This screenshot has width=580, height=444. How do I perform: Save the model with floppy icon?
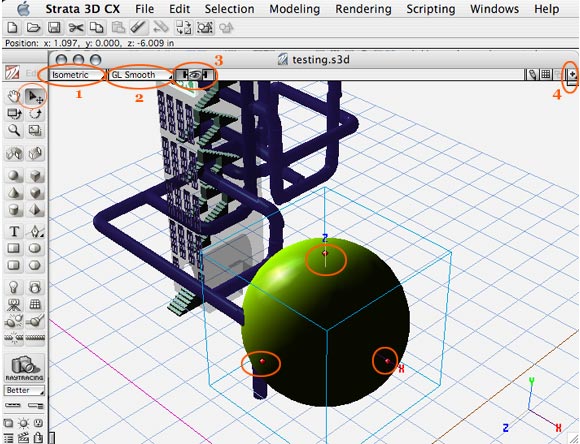[54, 28]
